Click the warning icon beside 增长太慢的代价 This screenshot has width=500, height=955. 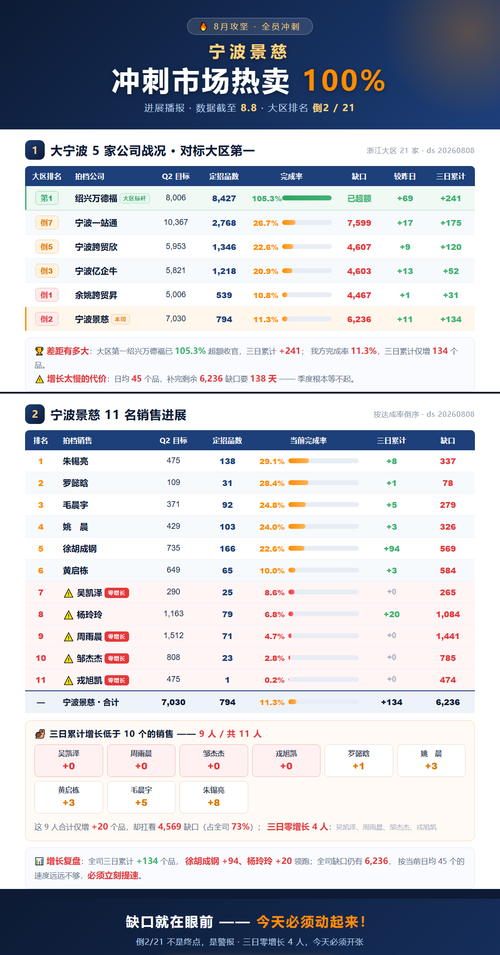(x=39, y=379)
